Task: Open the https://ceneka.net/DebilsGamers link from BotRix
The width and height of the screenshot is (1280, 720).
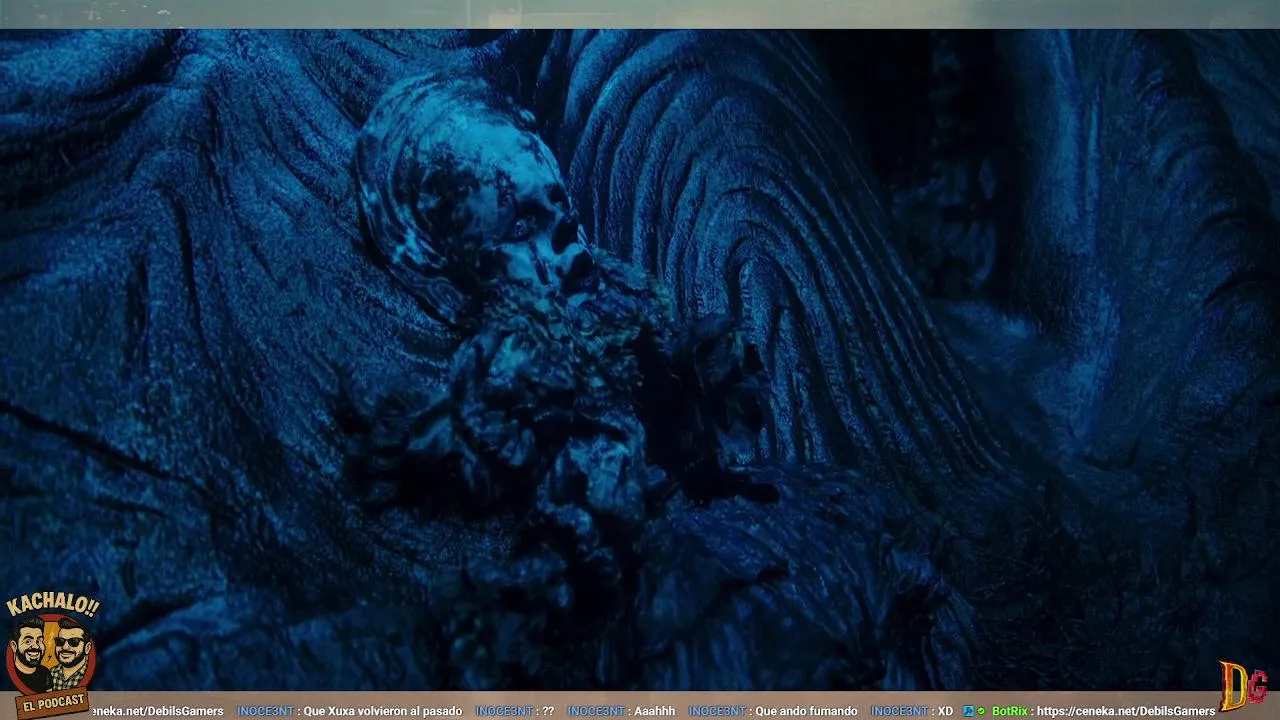Action: pyautogui.click(x=1126, y=711)
